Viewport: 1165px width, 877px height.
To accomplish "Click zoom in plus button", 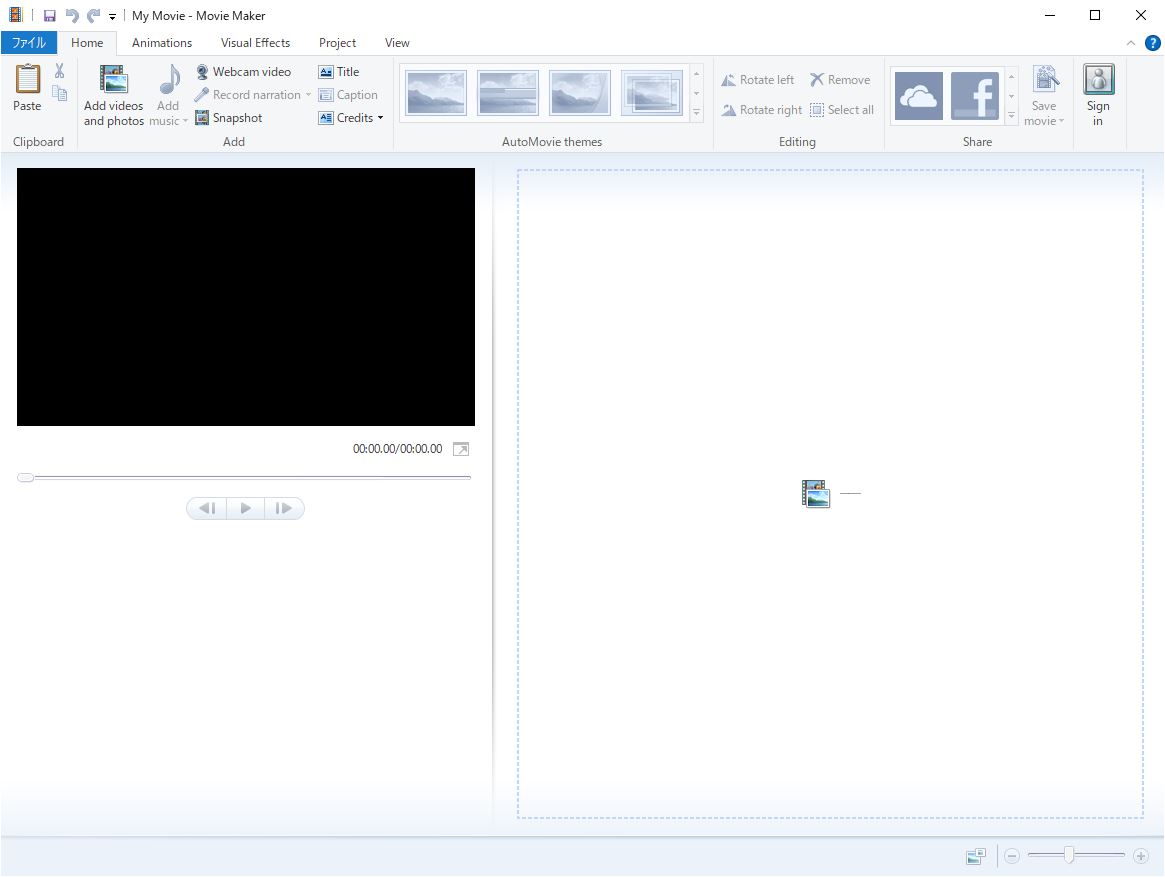I will point(1141,856).
